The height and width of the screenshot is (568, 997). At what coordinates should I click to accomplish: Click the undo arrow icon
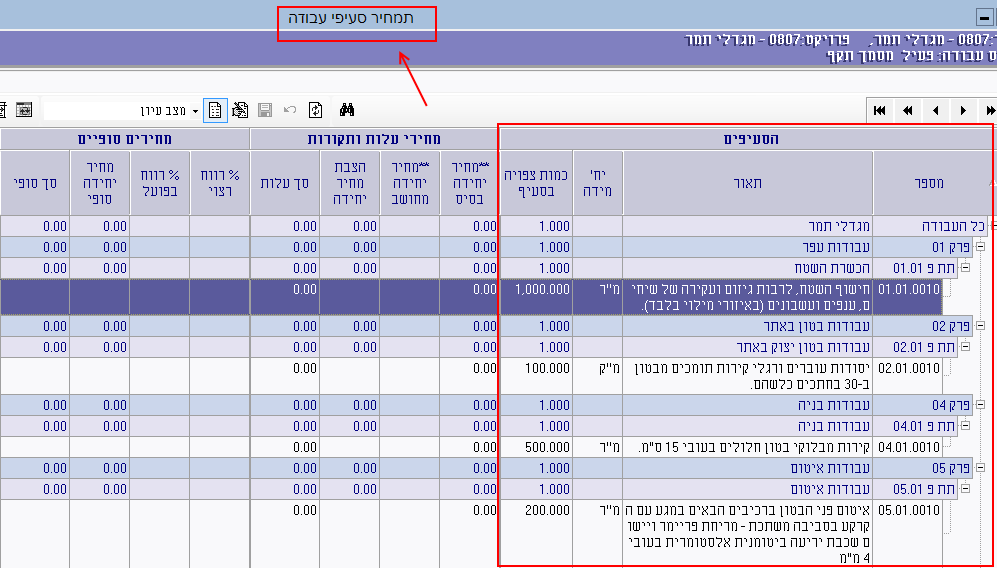pyautogui.click(x=290, y=110)
